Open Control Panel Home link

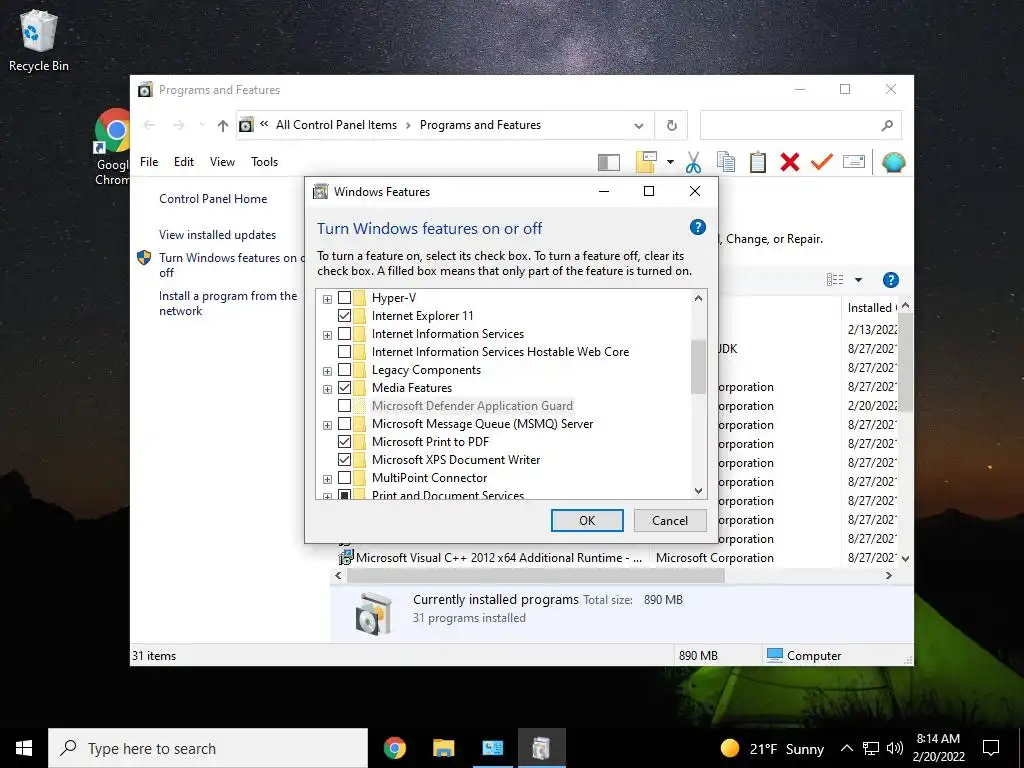(213, 199)
